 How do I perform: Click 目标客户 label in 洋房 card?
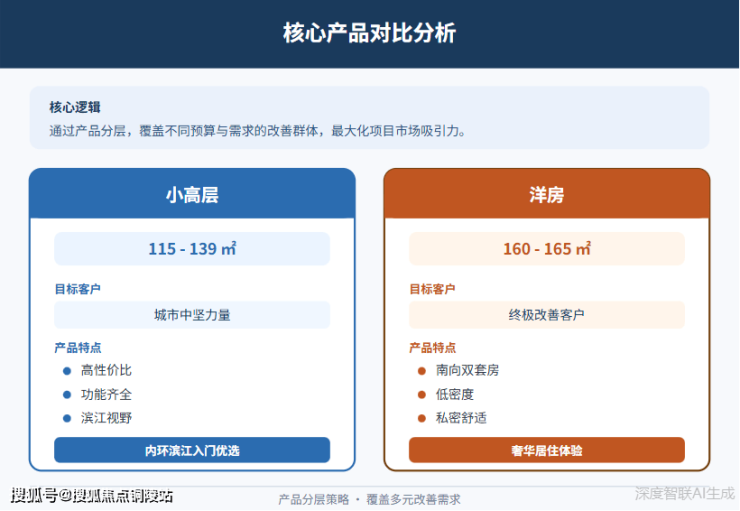point(432,289)
